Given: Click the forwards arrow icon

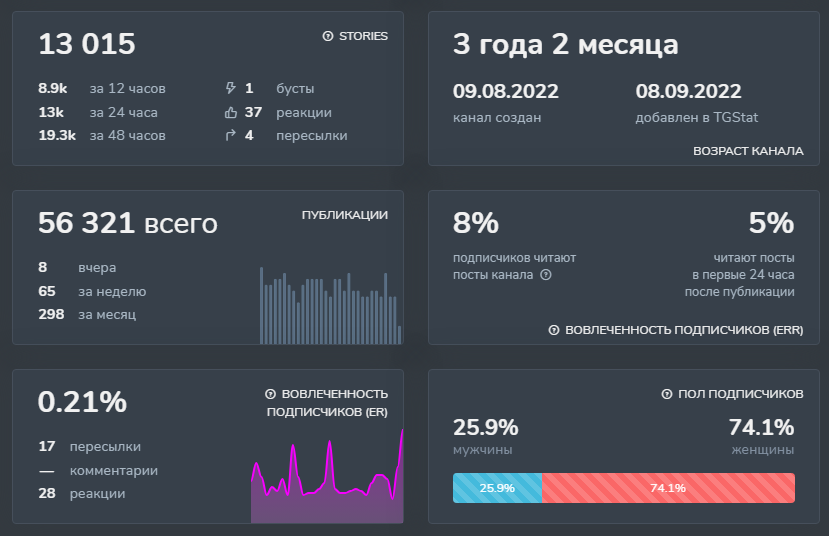Looking at the screenshot, I should pos(230,135).
